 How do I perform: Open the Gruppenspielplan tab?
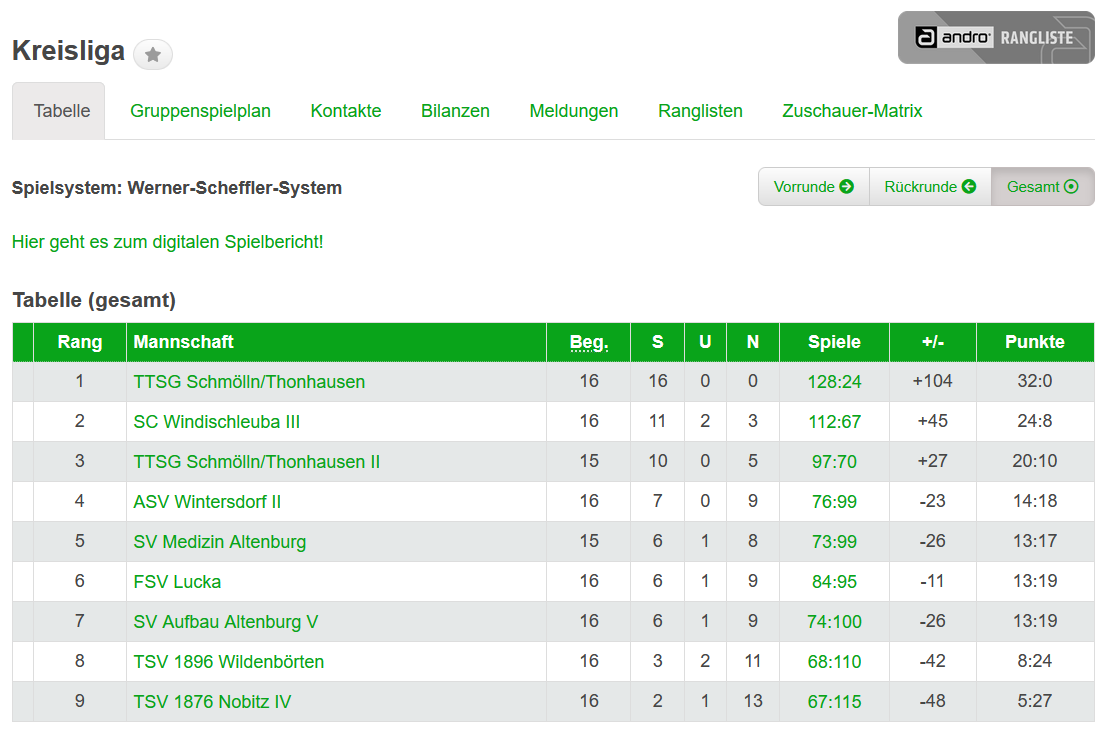(x=200, y=111)
